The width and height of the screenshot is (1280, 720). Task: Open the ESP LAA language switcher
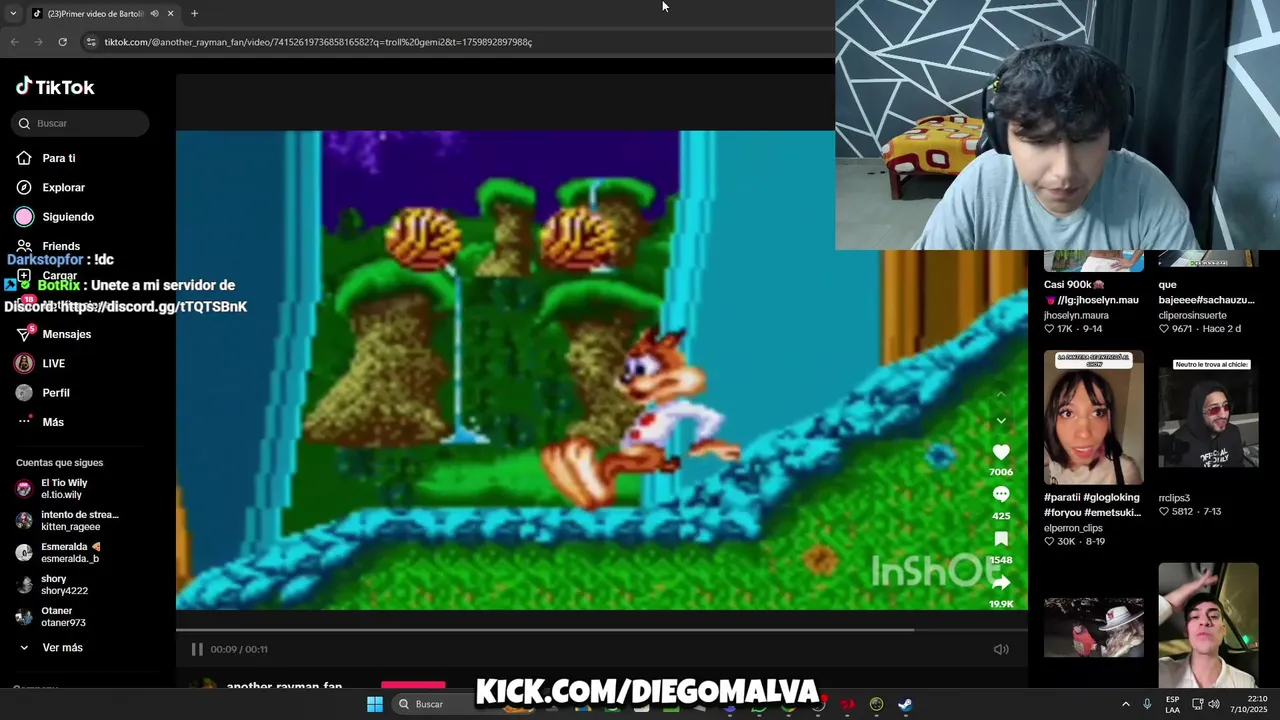(1173, 704)
